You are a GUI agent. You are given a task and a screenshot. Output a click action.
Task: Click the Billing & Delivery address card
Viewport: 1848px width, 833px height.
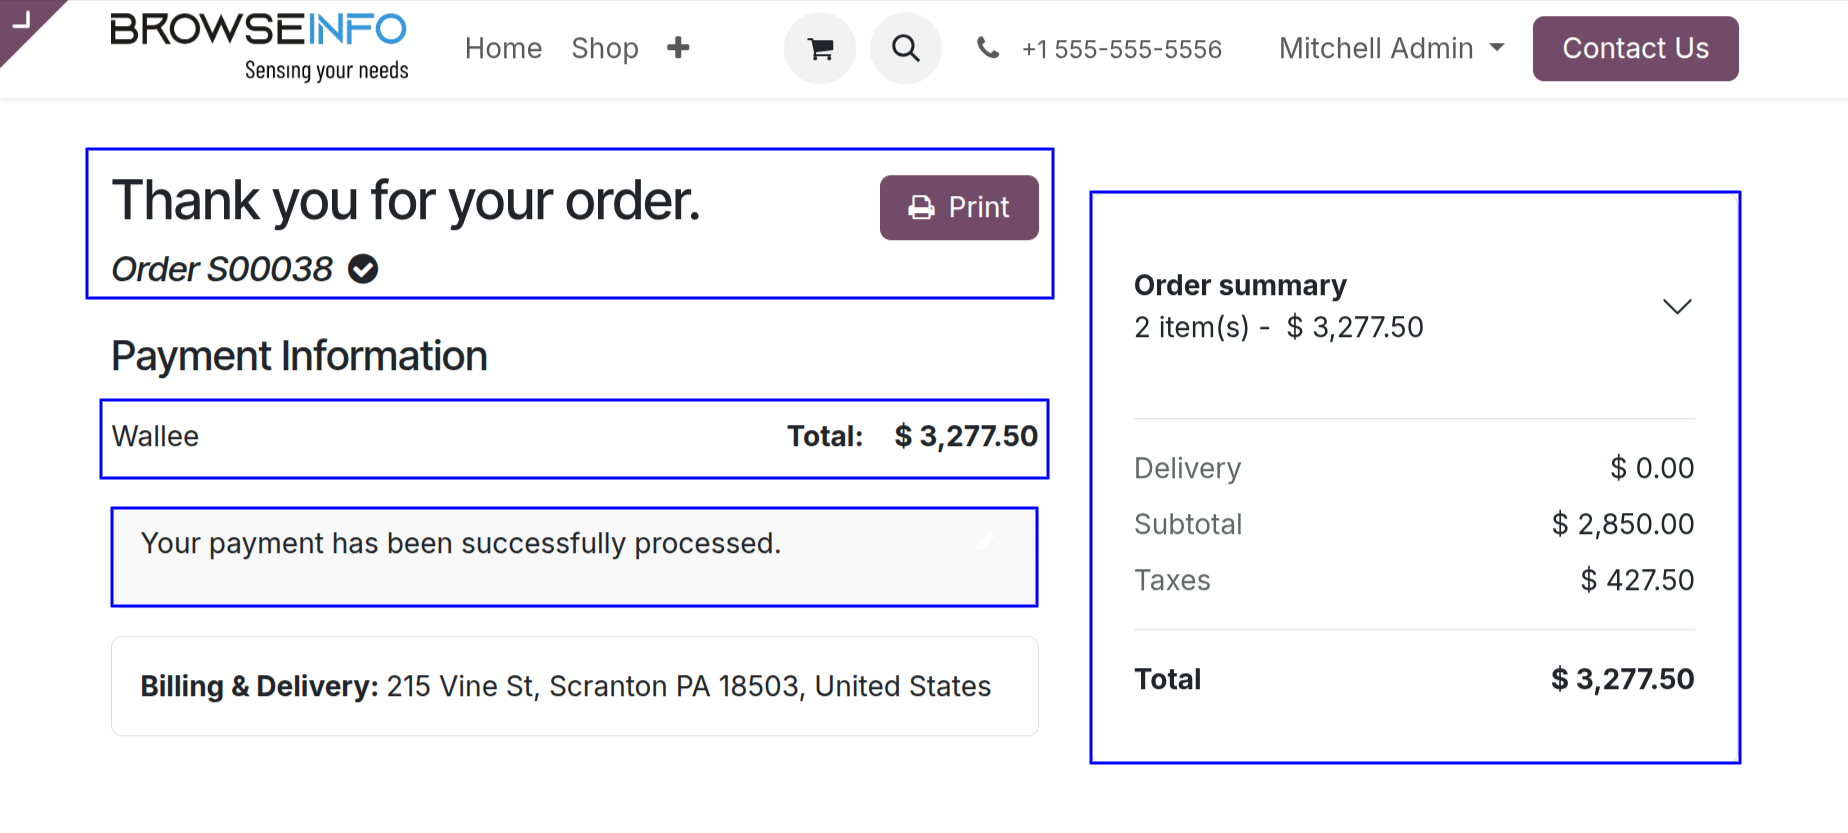point(574,686)
